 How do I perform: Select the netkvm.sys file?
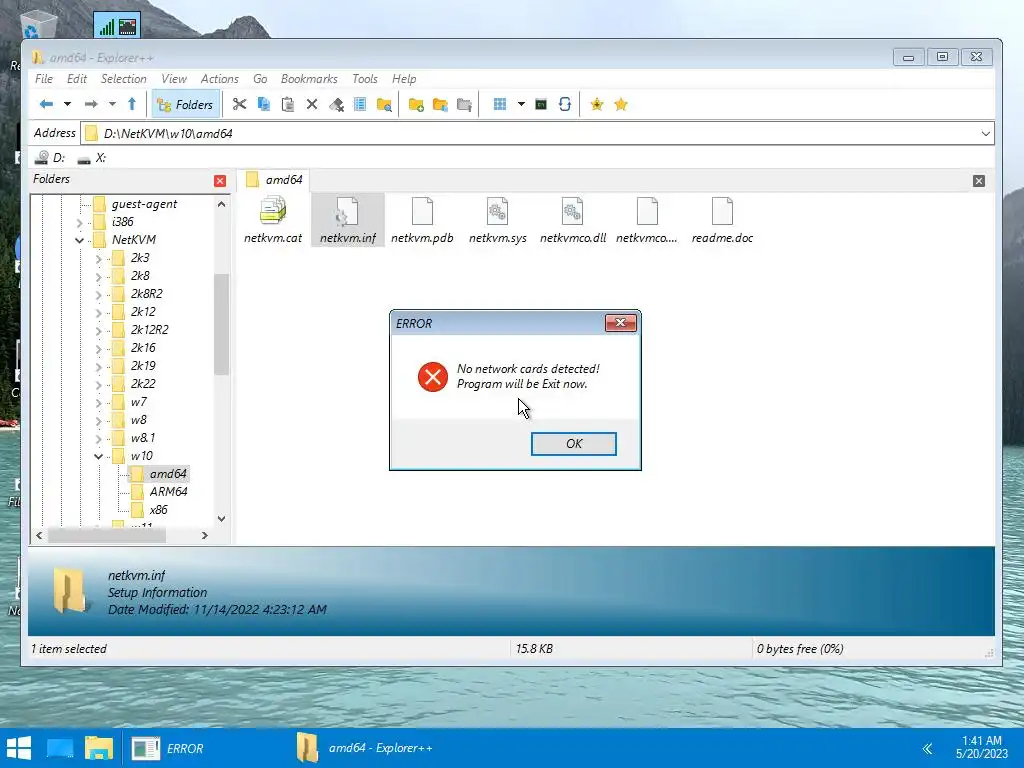coord(498,221)
